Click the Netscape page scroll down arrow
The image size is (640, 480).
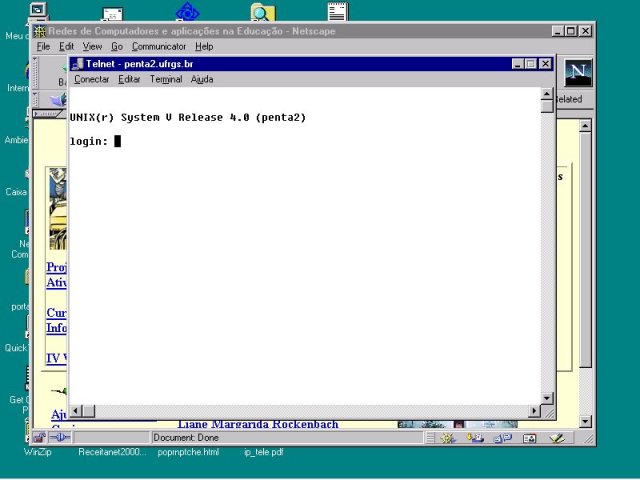point(585,422)
